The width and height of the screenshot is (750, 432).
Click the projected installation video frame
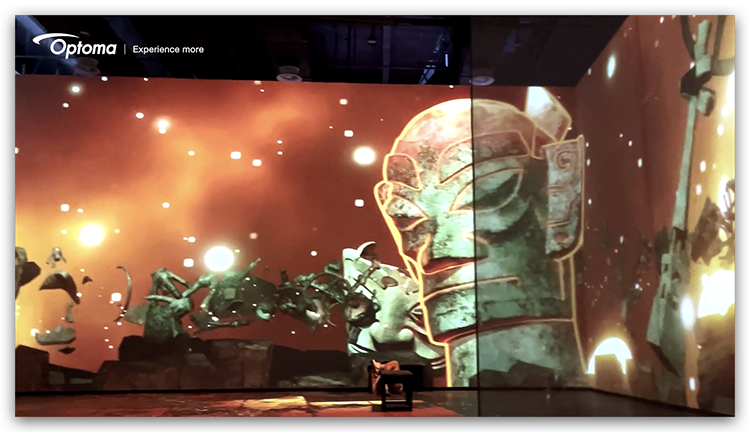[375, 216]
